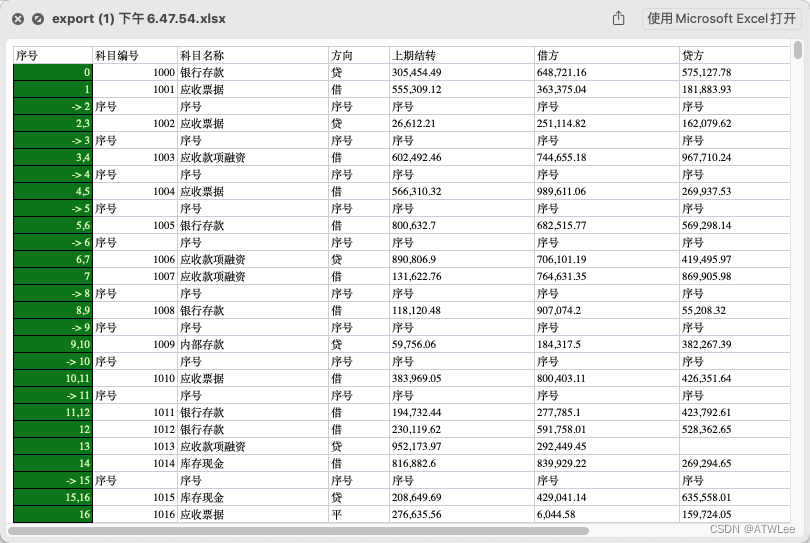The width and height of the screenshot is (810, 543).
Task: Click the green index cell '11,12'
Action: point(53,413)
